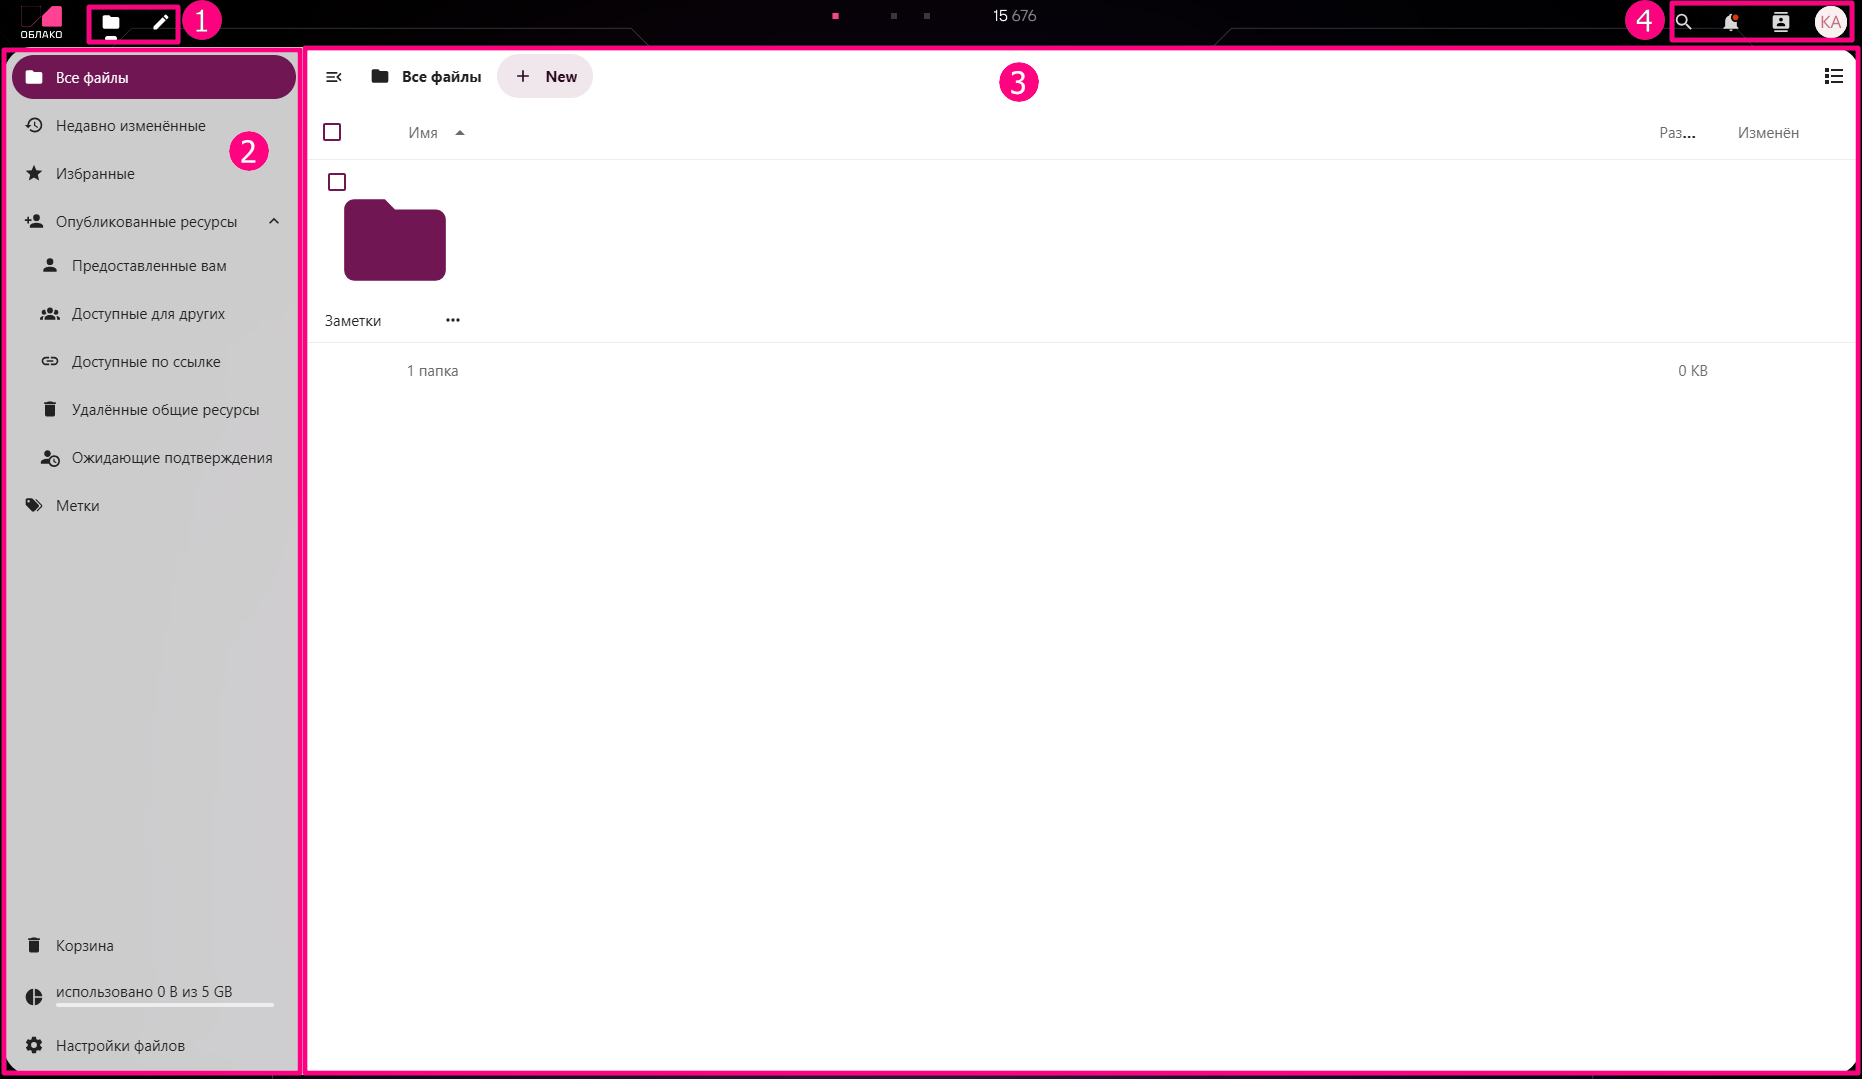This screenshot has width=1862, height=1079.
Task: Open Доступные для других shares
Action: click(162, 313)
